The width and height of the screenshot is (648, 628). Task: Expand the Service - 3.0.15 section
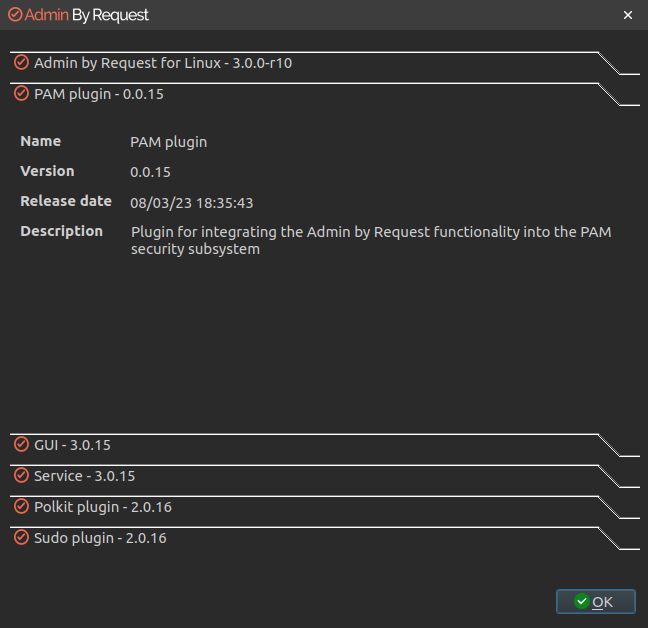pyautogui.click(x=324, y=476)
